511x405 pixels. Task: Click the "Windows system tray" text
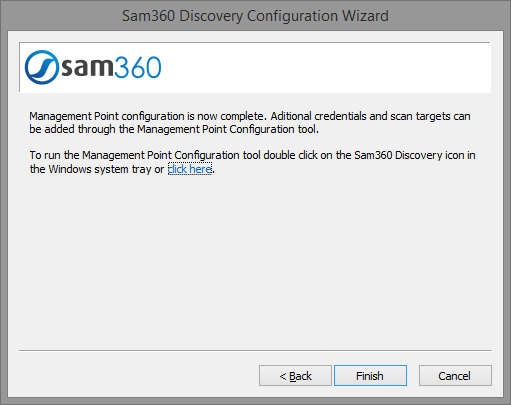coord(100,169)
